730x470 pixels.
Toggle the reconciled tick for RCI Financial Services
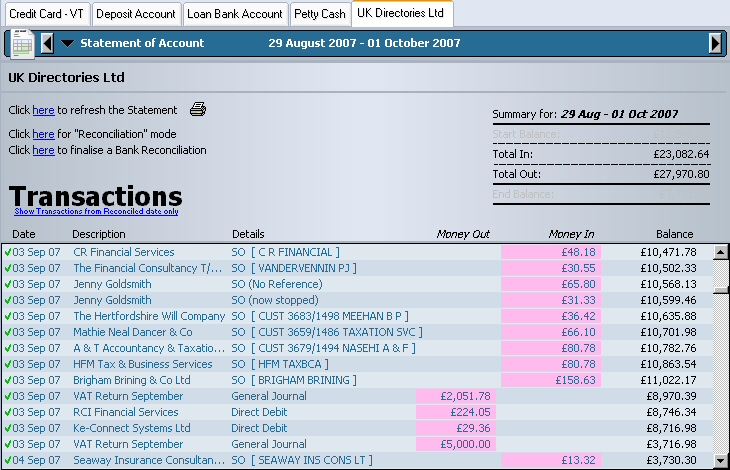tap(7, 412)
